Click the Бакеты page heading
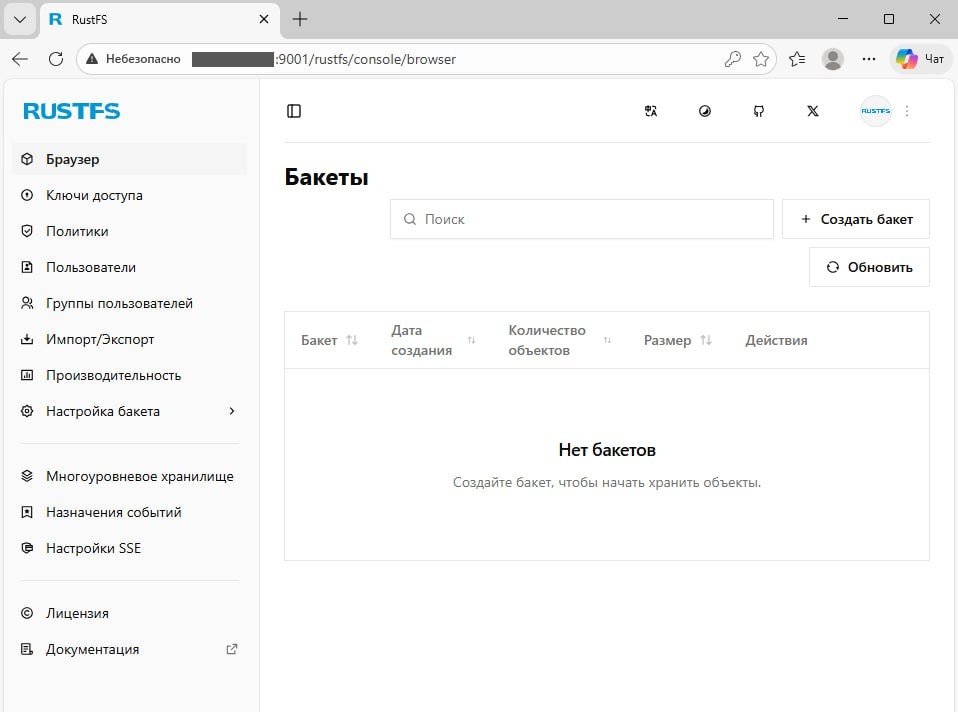This screenshot has height=712, width=958. click(x=326, y=177)
